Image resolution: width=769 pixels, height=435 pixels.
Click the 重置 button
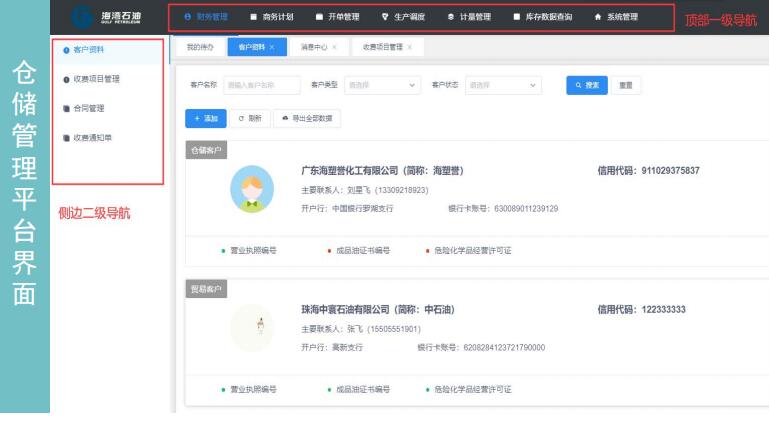point(625,86)
